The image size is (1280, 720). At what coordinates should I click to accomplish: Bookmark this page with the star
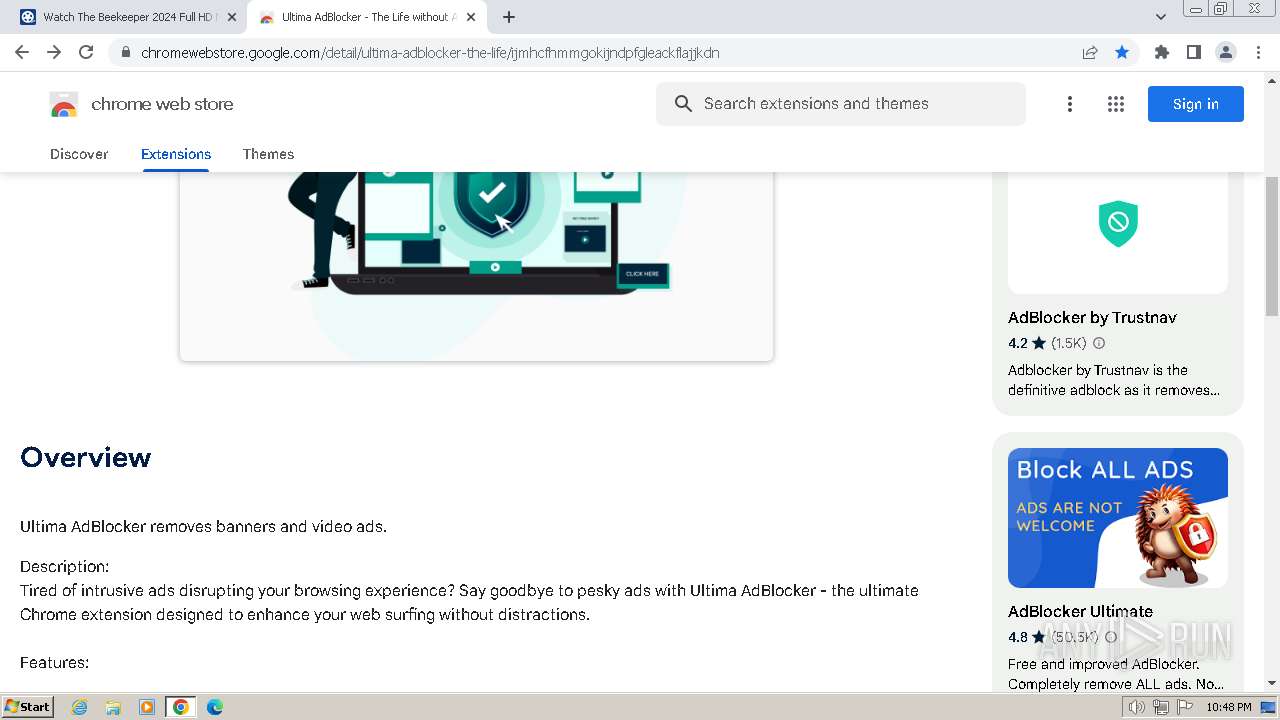point(1122,52)
